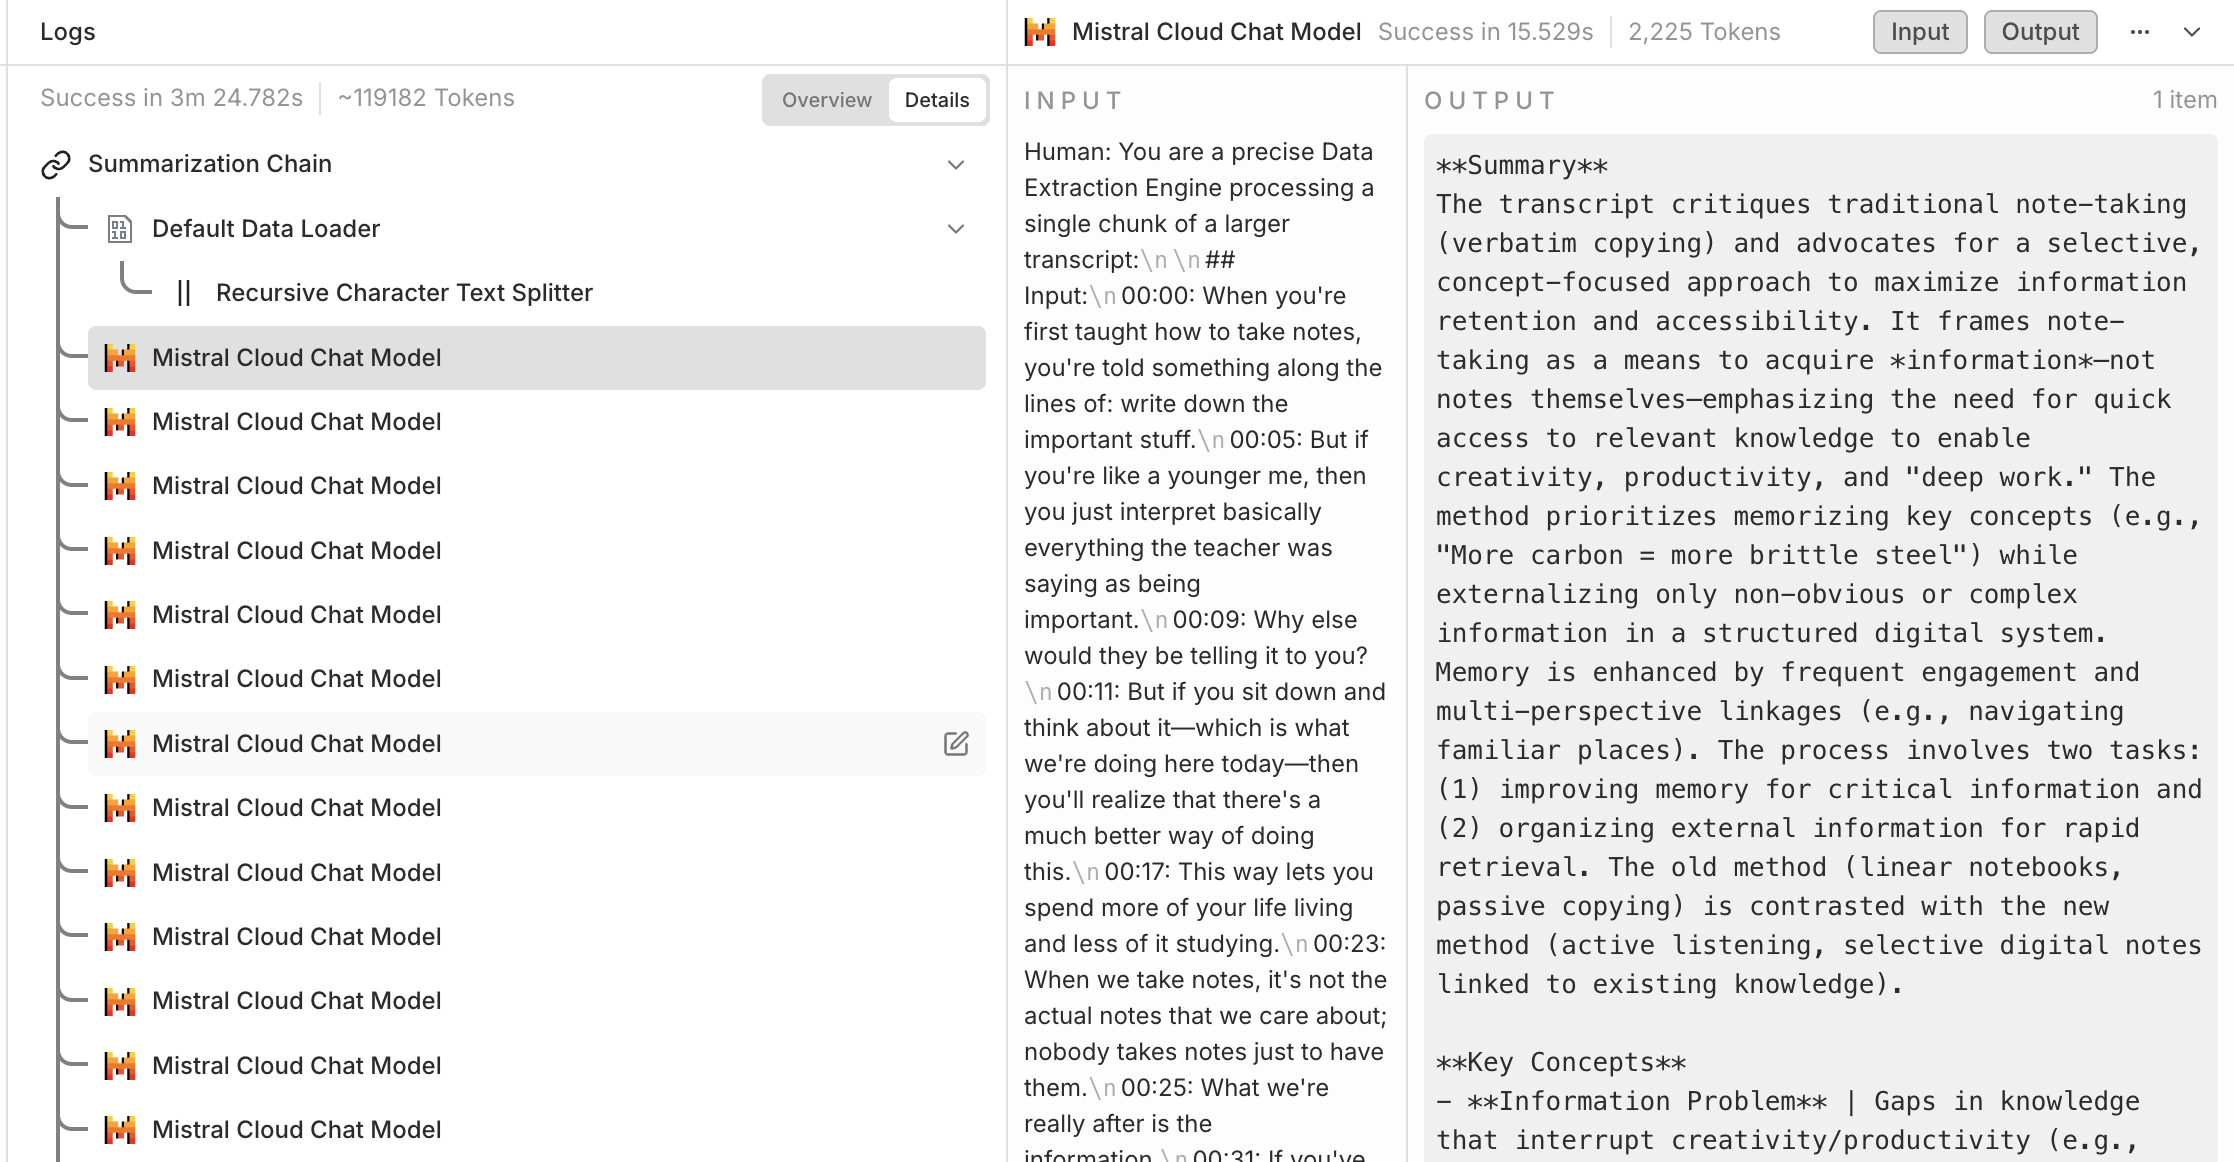Click the edit icon on the hovered Mistral row

[x=956, y=743]
